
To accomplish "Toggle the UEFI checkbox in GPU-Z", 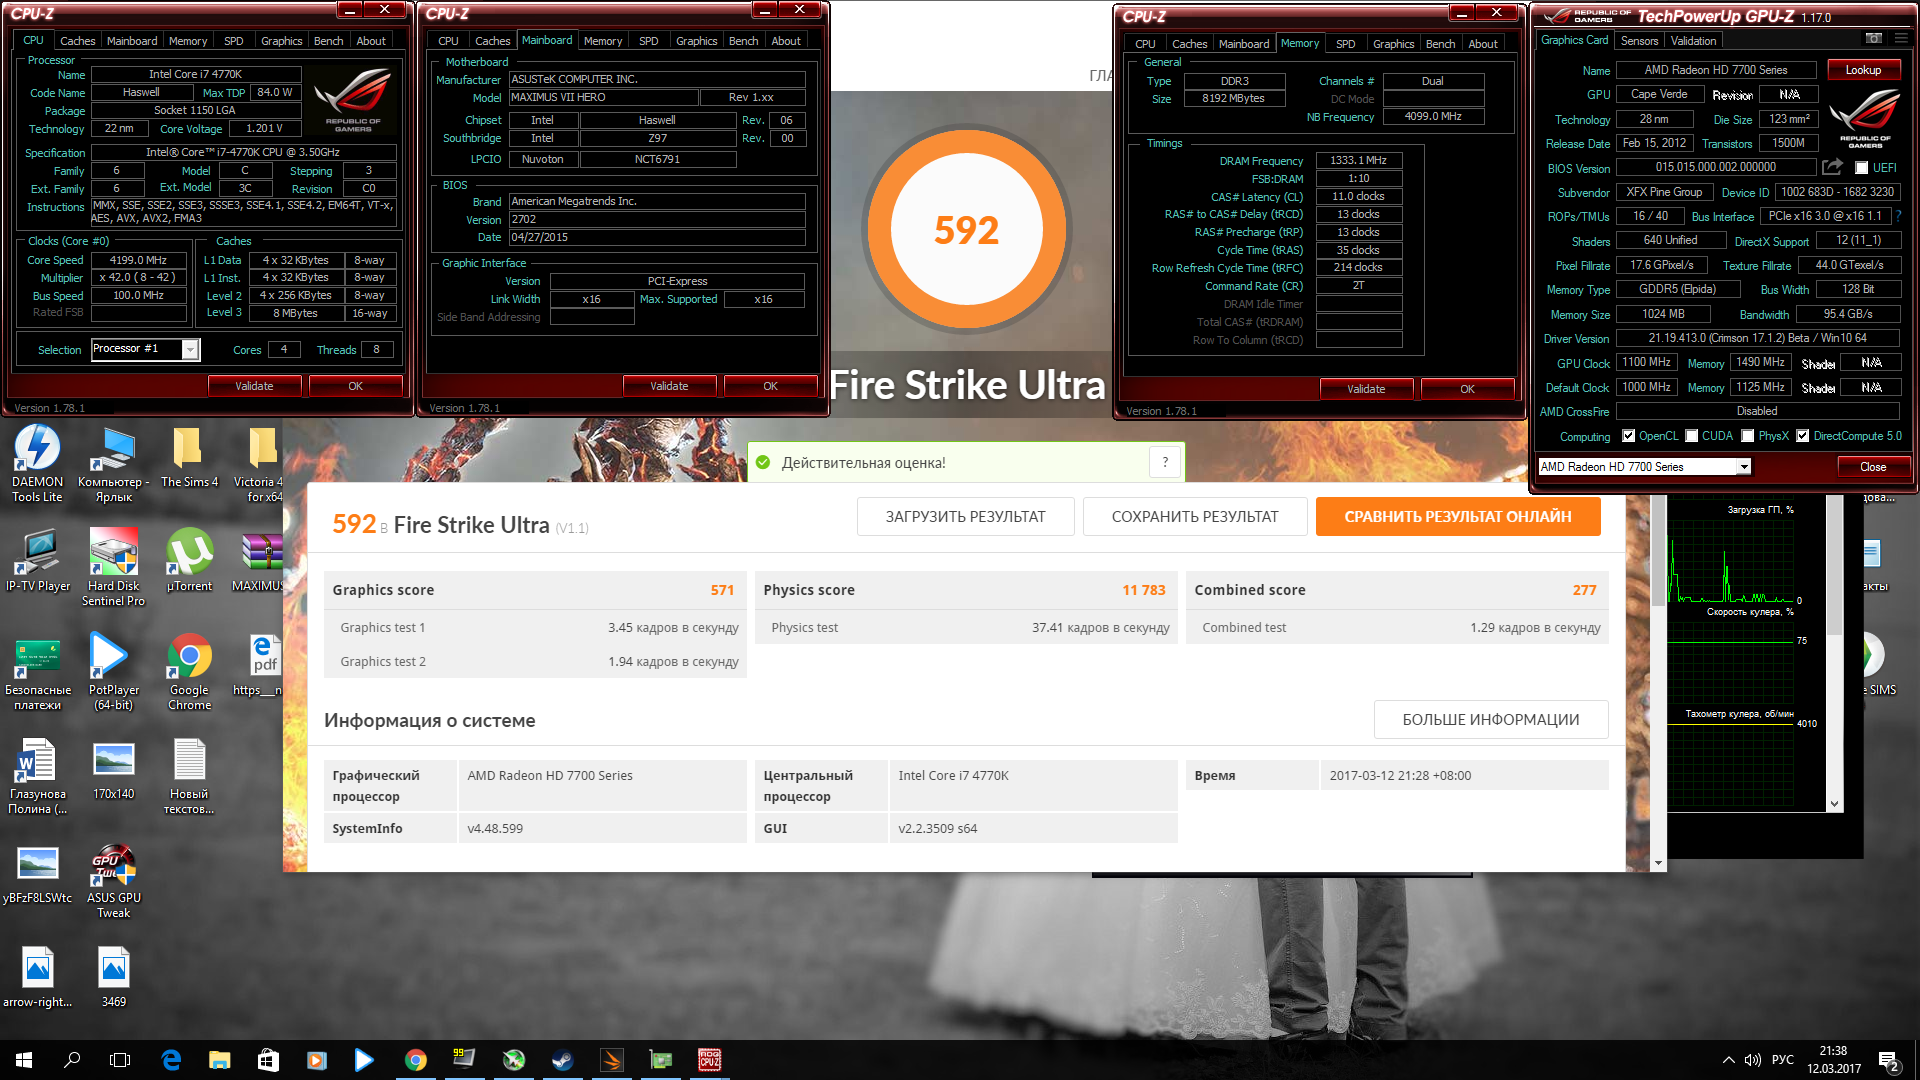I will (x=1861, y=168).
